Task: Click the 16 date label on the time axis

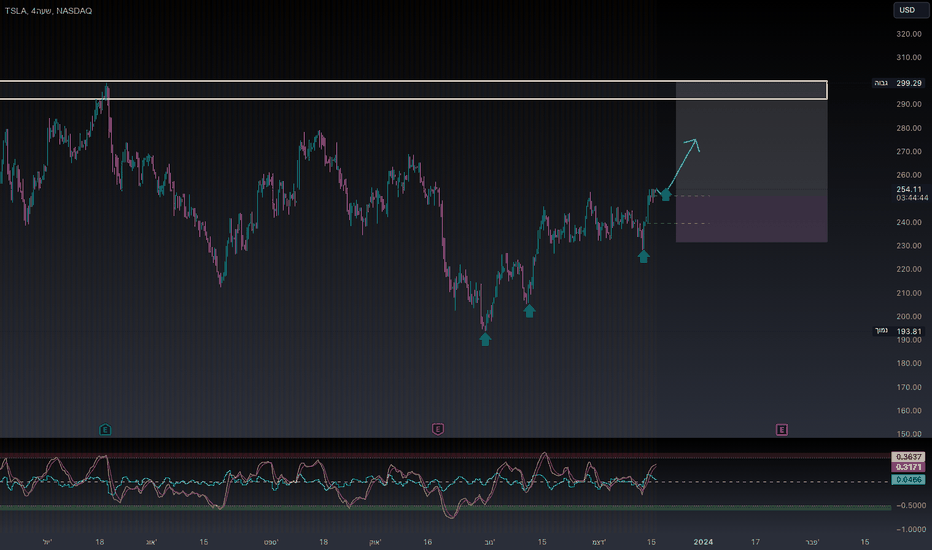Action: (x=427, y=542)
